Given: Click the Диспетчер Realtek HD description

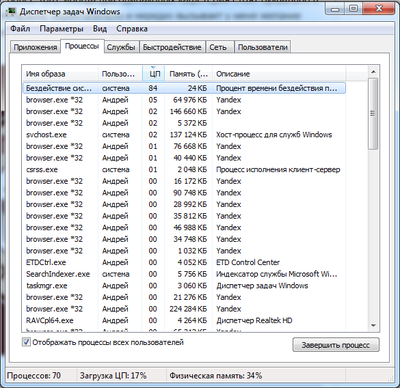Looking at the screenshot, I should click(x=254, y=320).
